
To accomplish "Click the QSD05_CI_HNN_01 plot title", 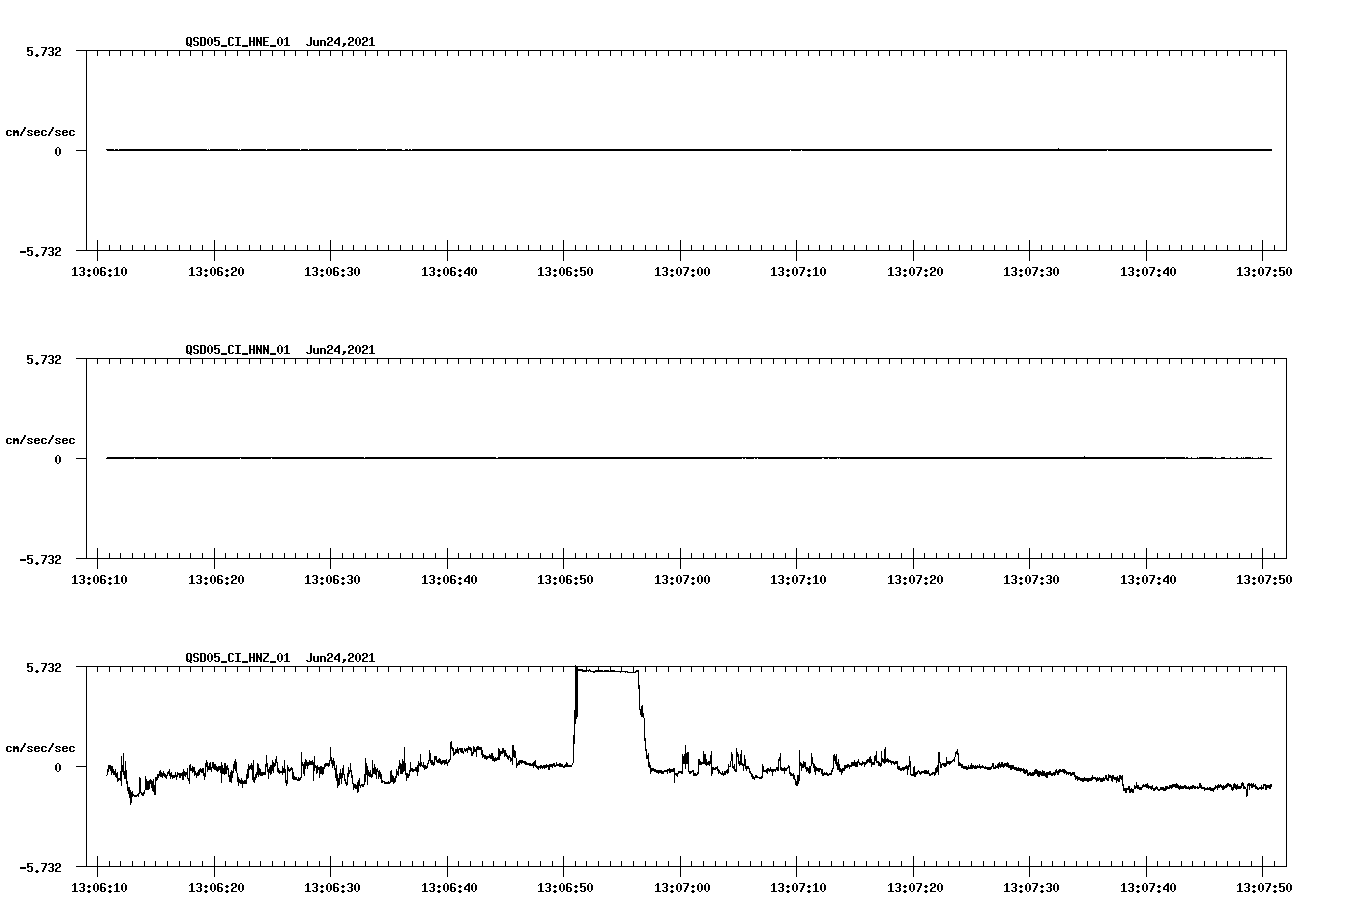I will (x=280, y=350).
